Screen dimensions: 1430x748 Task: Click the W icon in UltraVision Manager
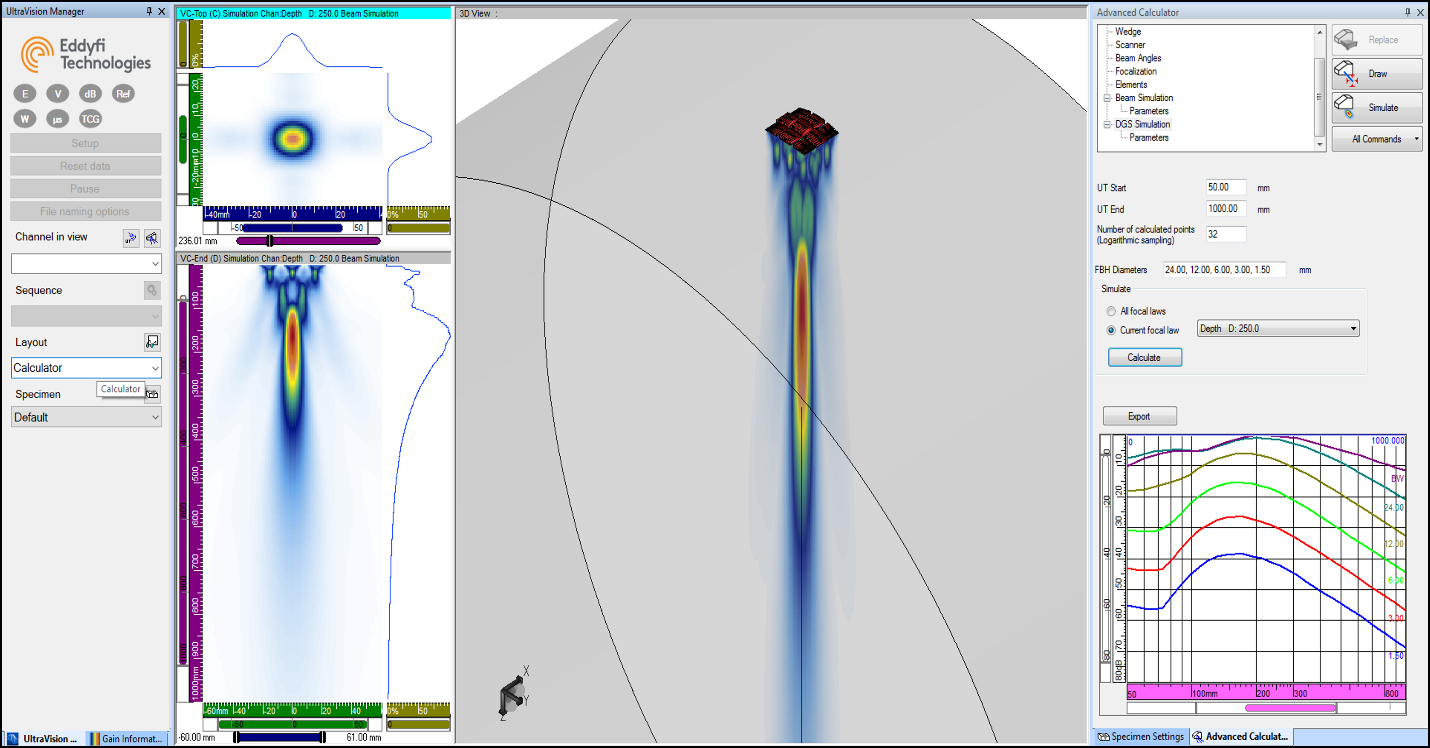(x=24, y=118)
